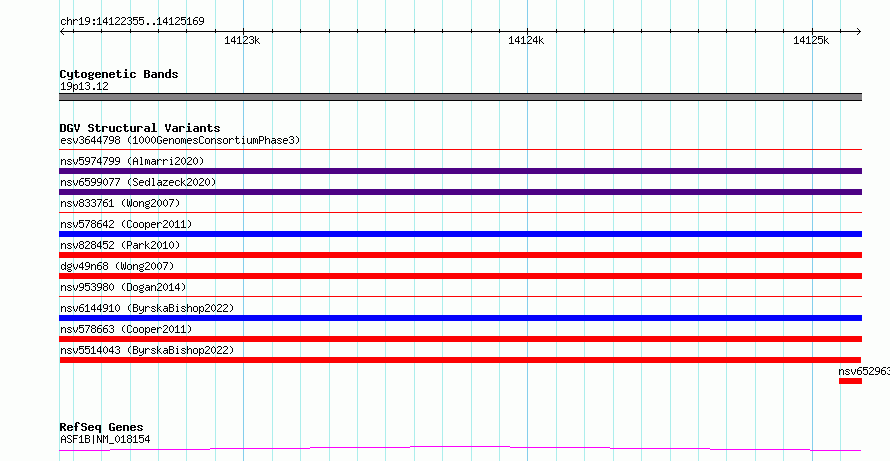Open variant nsv578663 (Cooper2011) label
Screen dimensions: 890x461
coord(126,329)
